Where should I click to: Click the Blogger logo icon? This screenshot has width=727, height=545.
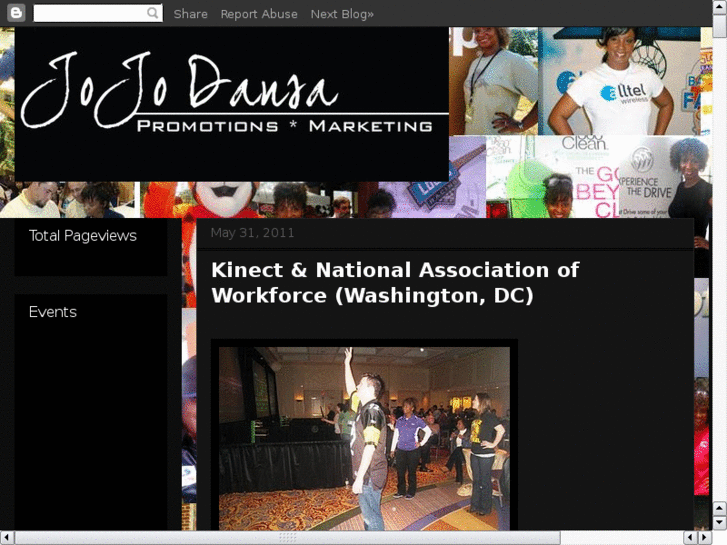point(16,13)
